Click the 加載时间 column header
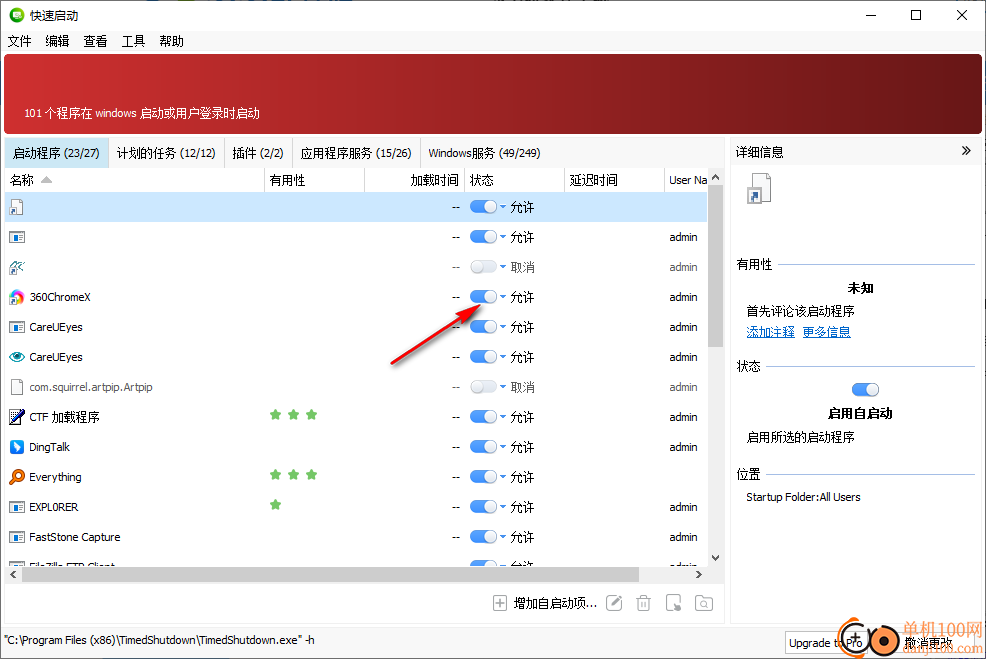 [x=415, y=180]
